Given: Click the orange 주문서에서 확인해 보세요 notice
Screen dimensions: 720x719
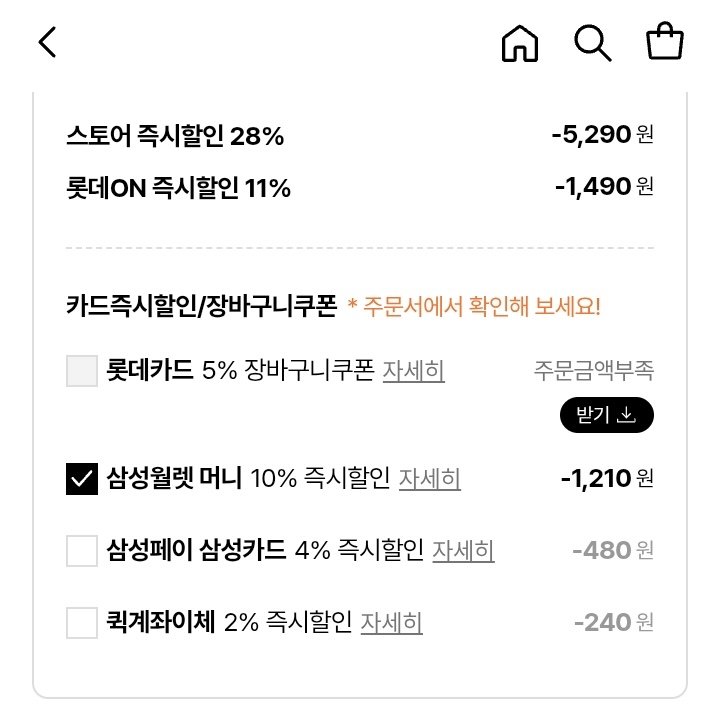Looking at the screenshot, I should pos(474,306).
